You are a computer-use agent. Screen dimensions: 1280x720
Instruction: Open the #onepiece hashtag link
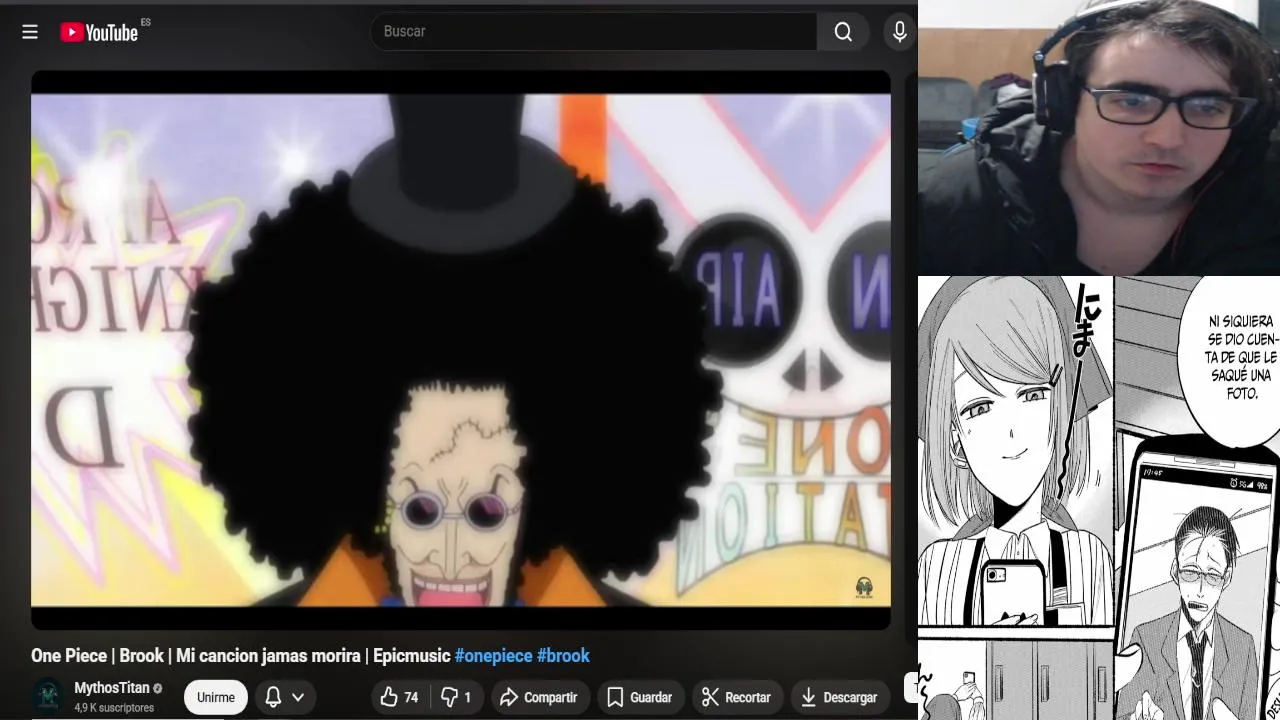[493, 656]
